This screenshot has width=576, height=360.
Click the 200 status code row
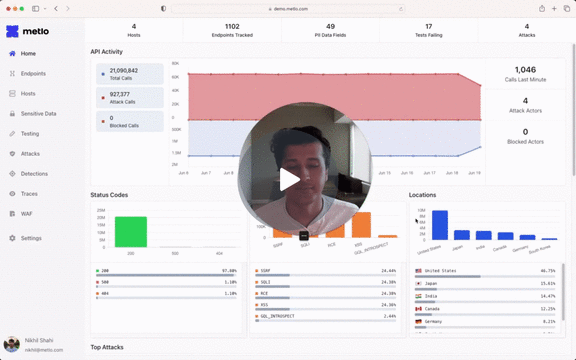pos(166,273)
